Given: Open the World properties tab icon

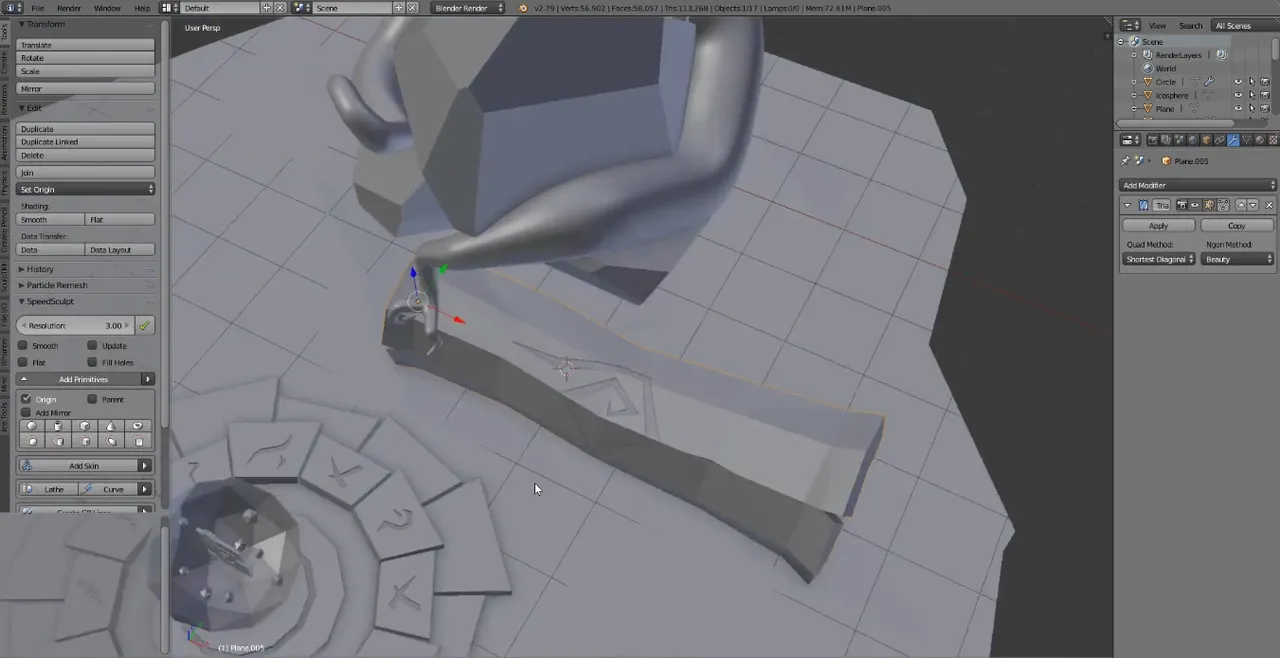Looking at the screenshot, I should pos(1193,140).
